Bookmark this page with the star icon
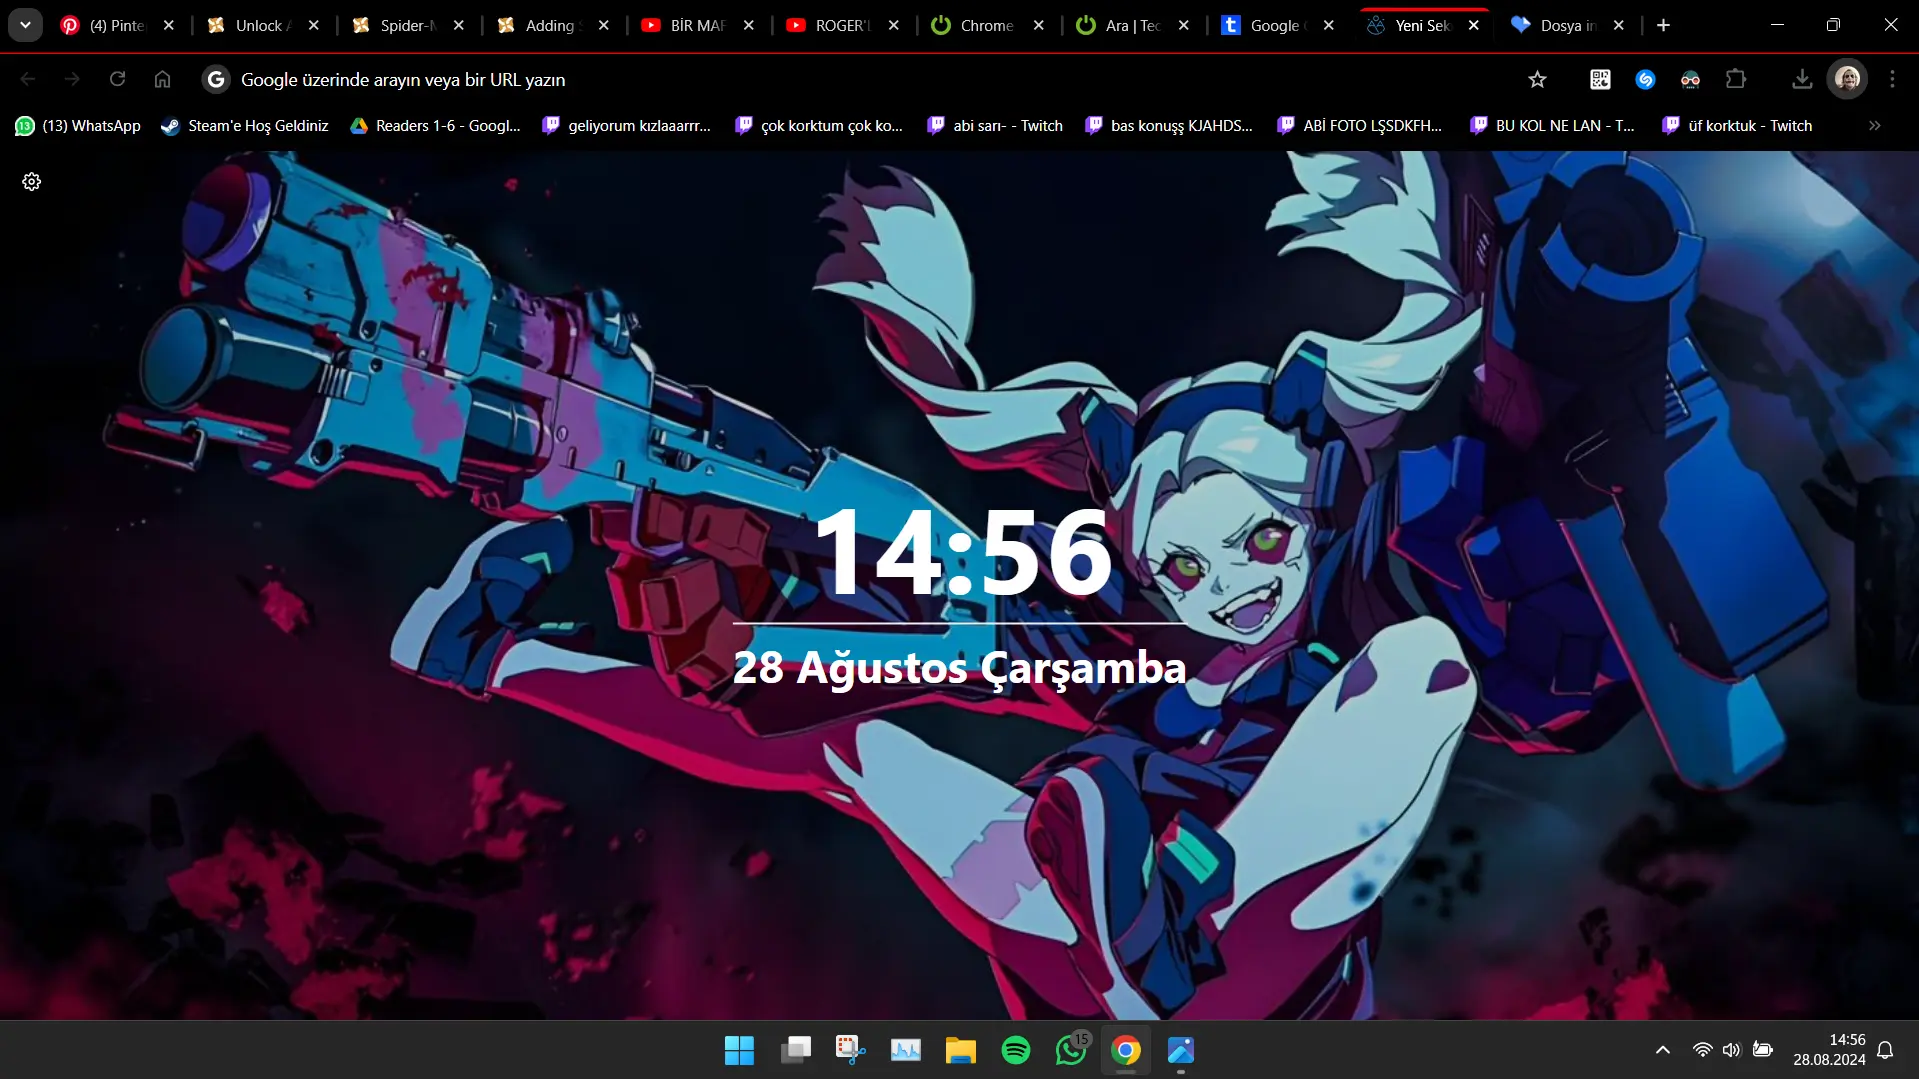Viewport: 1919px width, 1079px height. click(x=1537, y=79)
